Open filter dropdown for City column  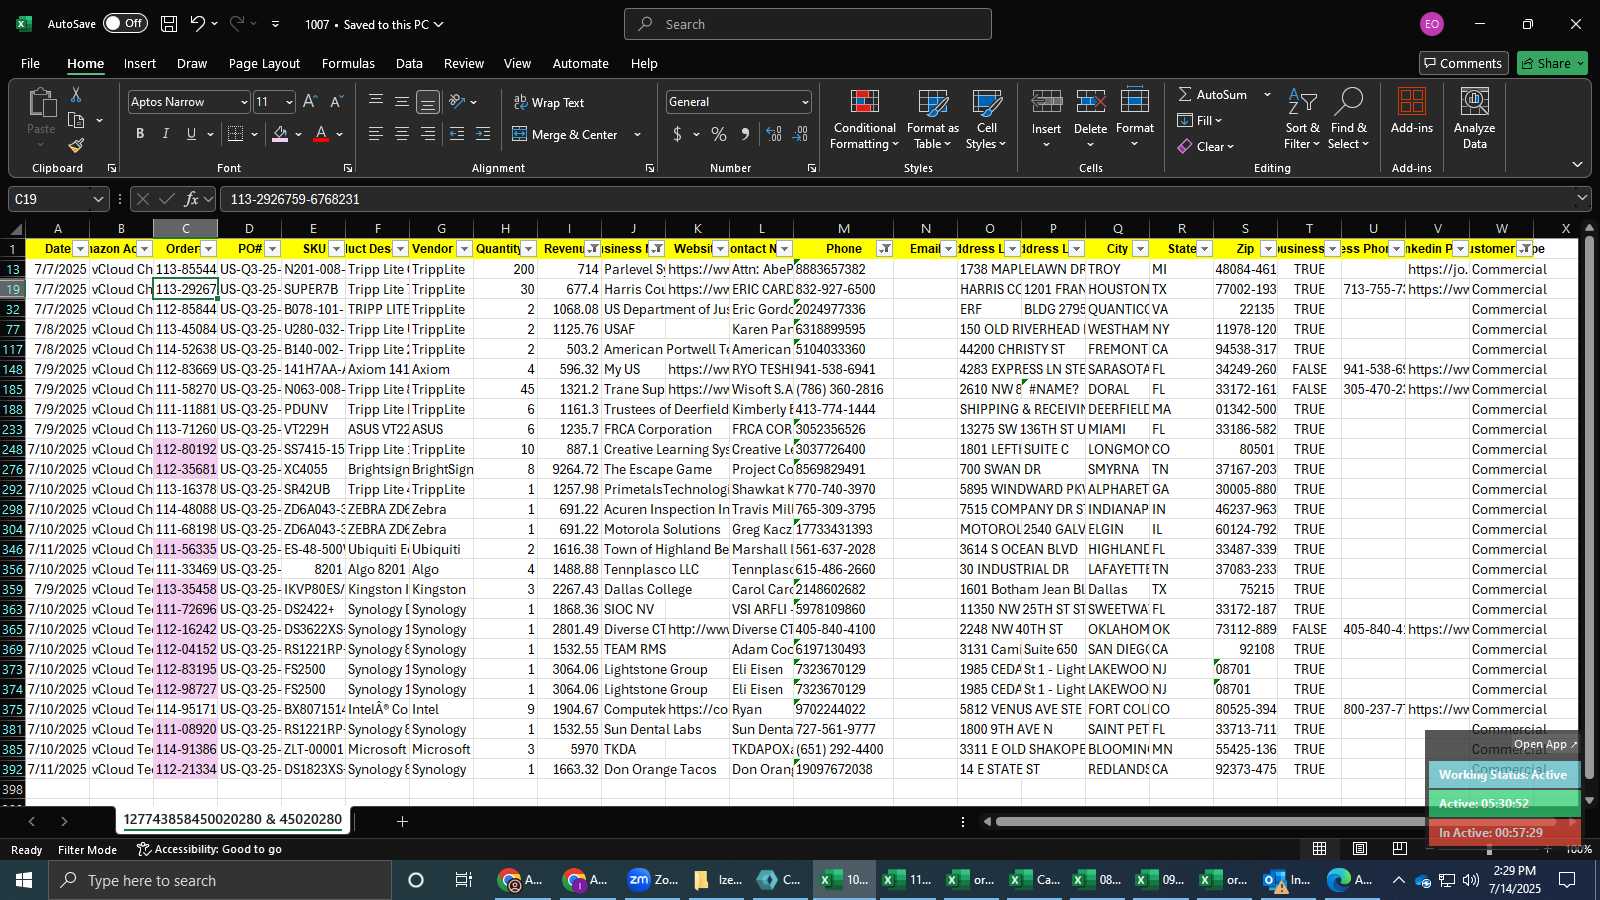pos(1141,249)
